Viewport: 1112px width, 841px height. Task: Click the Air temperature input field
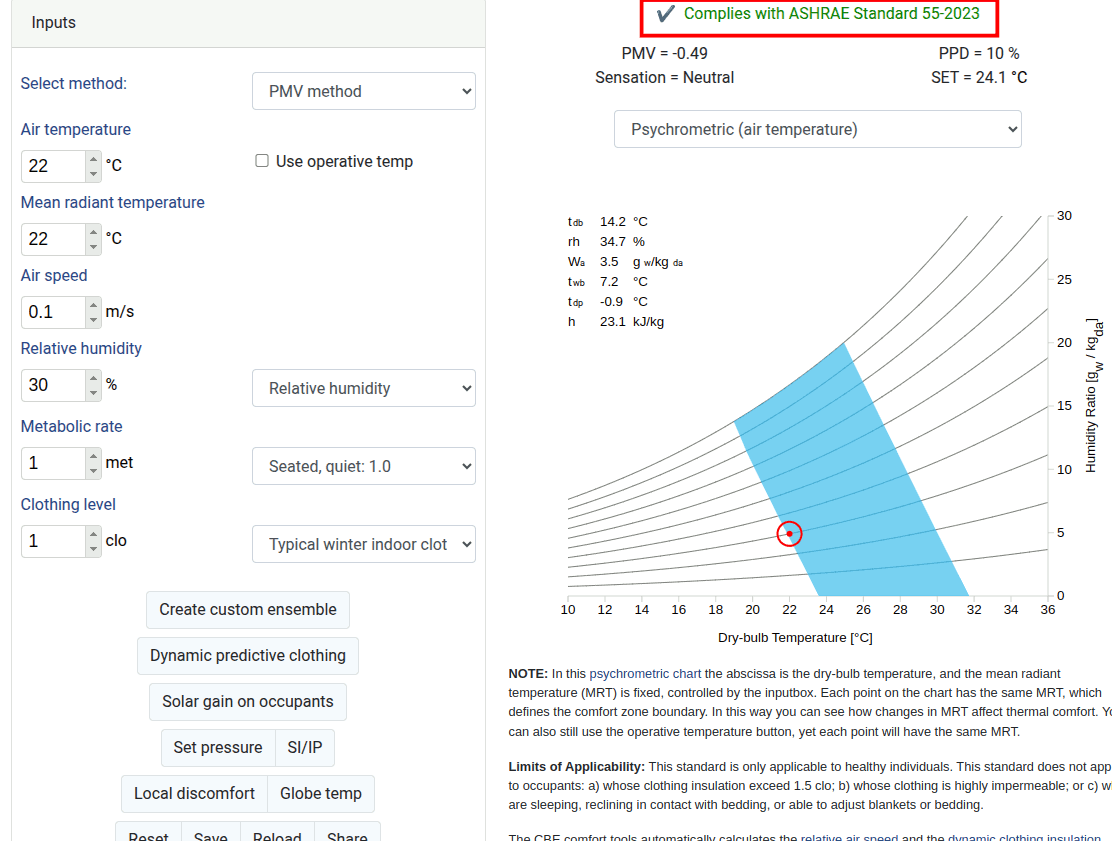pyautogui.click(x=53, y=166)
